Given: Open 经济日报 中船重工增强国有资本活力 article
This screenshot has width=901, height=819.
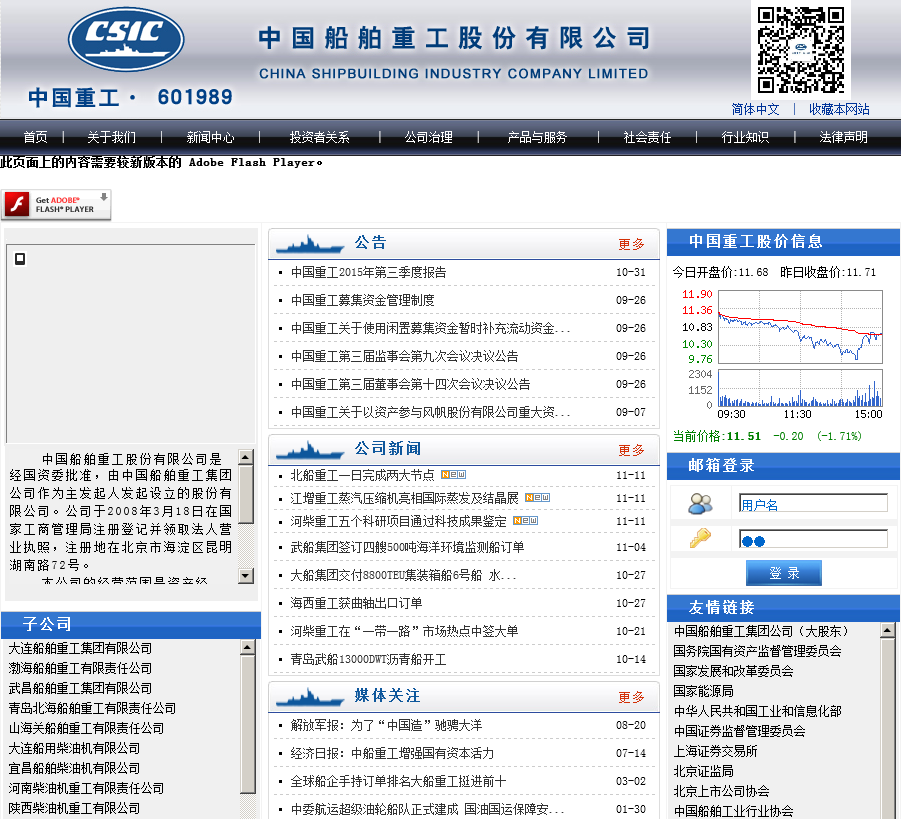Looking at the screenshot, I should coord(392,753).
